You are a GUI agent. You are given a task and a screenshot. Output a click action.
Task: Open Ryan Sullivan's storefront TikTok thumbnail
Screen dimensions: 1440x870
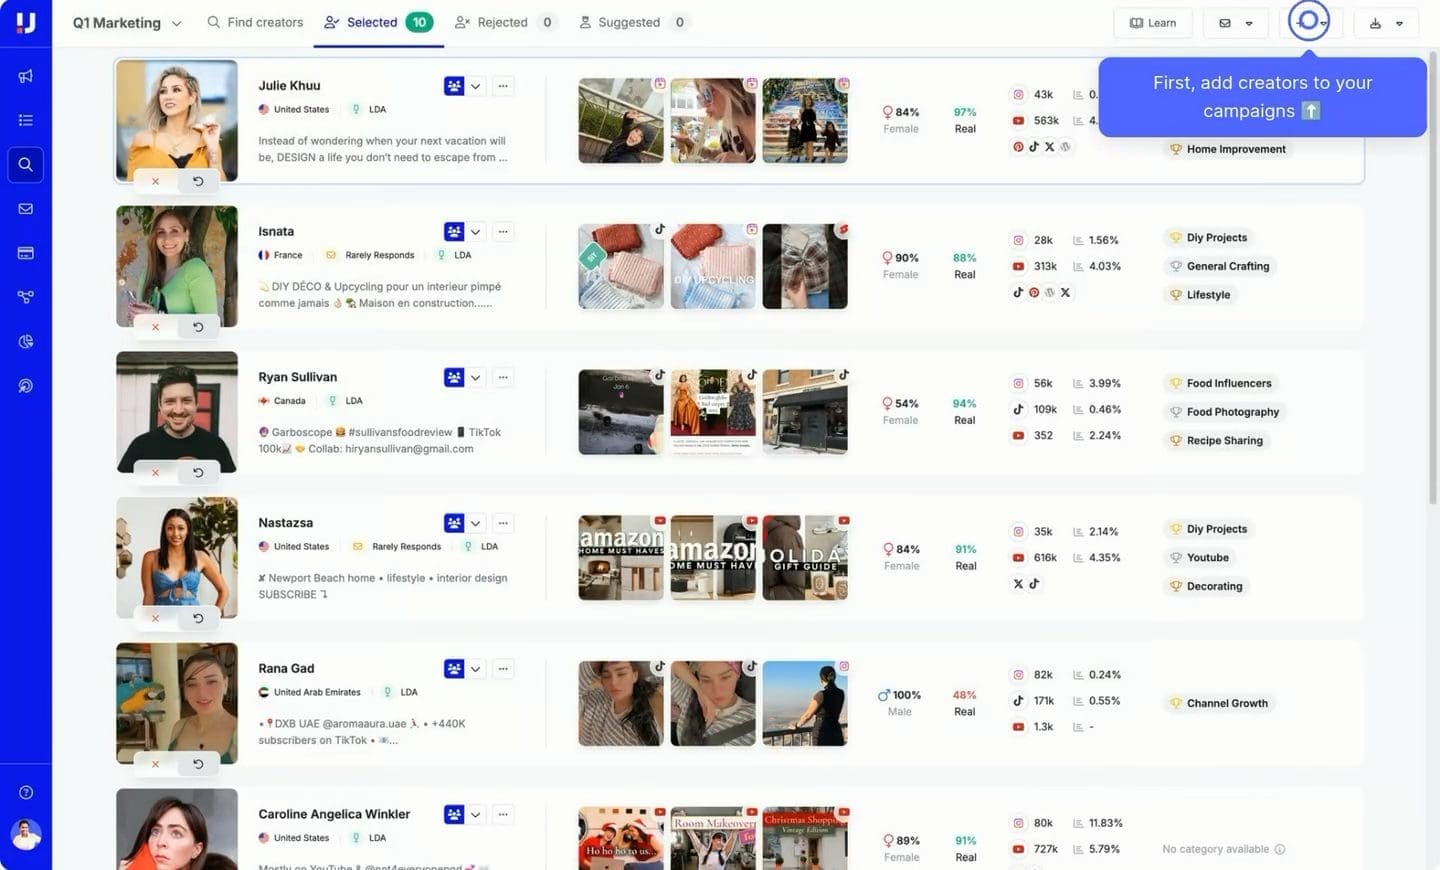(x=805, y=412)
